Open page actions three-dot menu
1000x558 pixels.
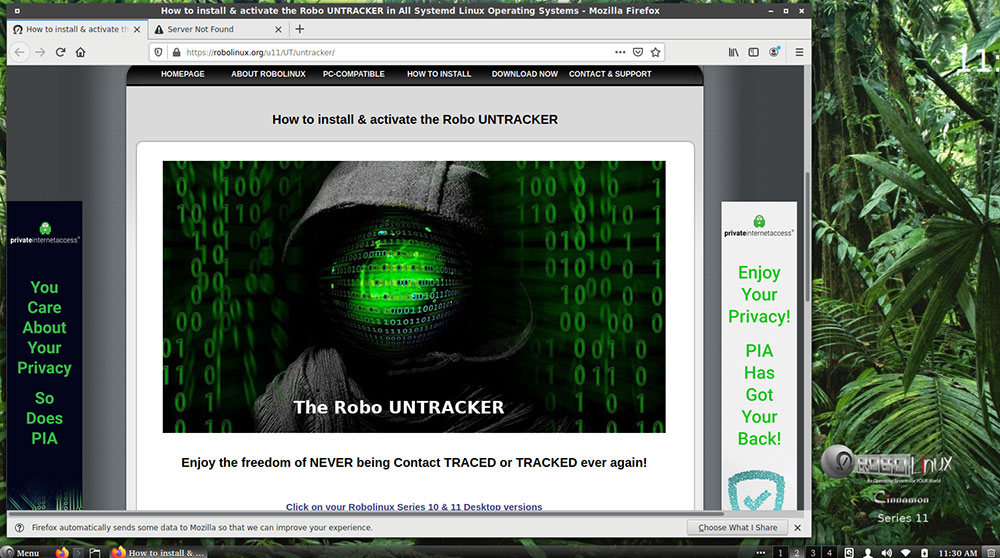(x=620, y=52)
